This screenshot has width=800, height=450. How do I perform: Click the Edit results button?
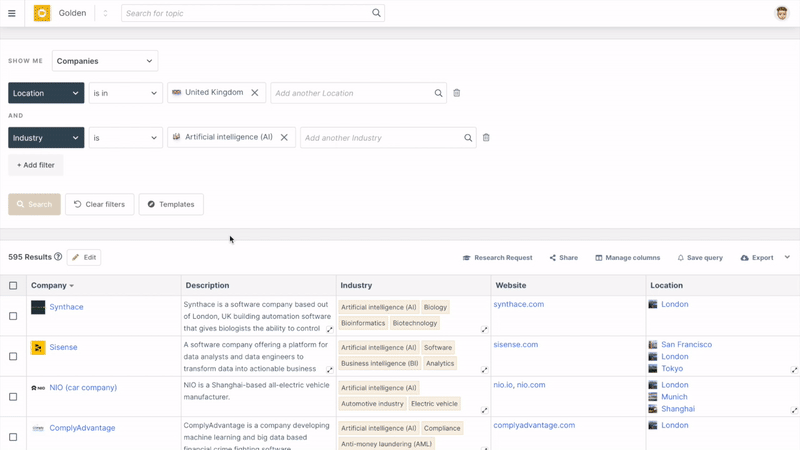(x=84, y=257)
